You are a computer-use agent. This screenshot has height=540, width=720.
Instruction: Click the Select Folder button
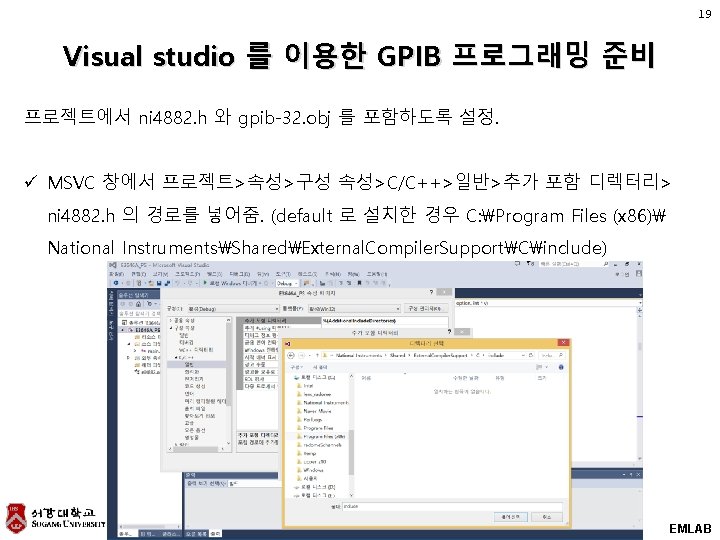(x=510, y=517)
